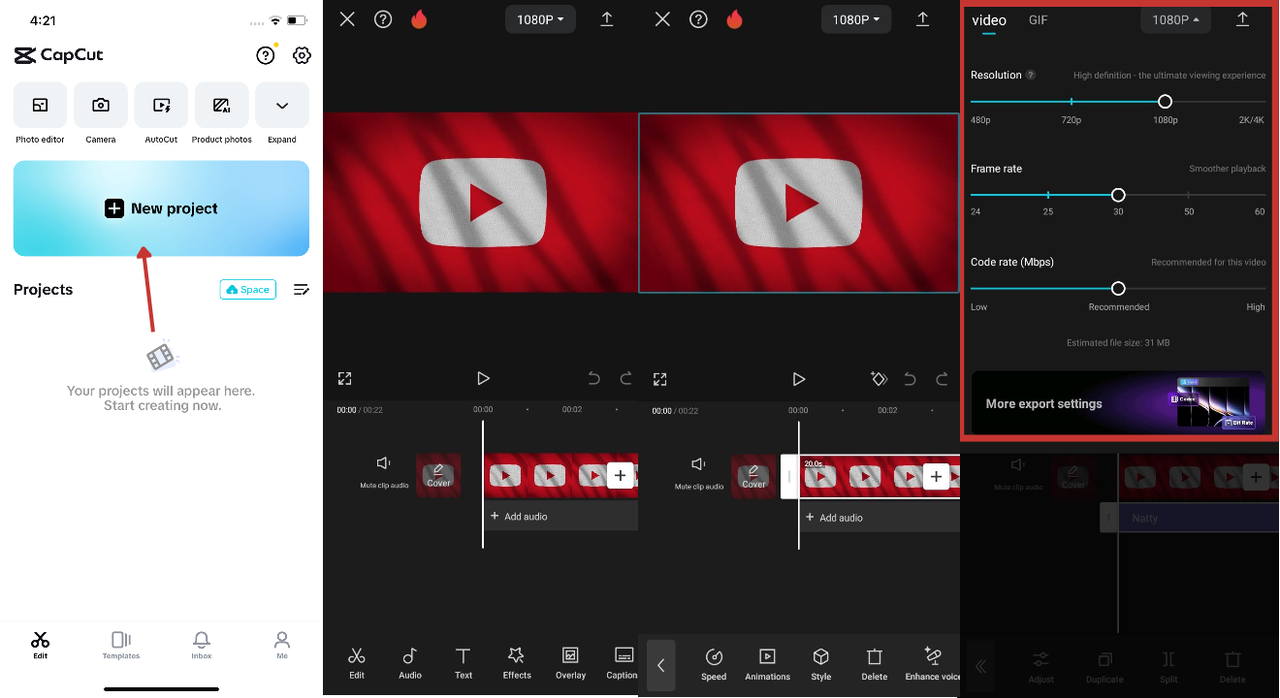Image resolution: width=1280 pixels, height=698 pixels.
Task: Redo on the keyframe-icon editor screen
Action: 942,379
